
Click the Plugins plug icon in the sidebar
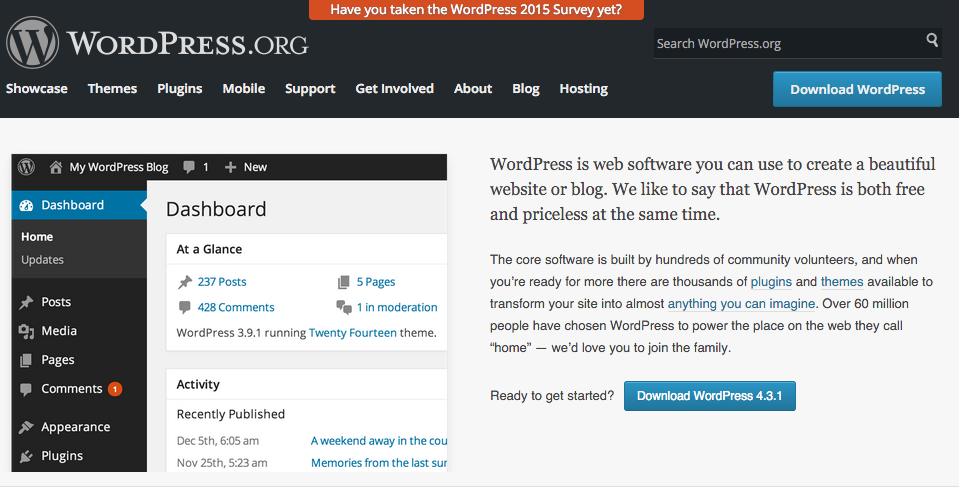pyautogui.click(x=26, y=456)
